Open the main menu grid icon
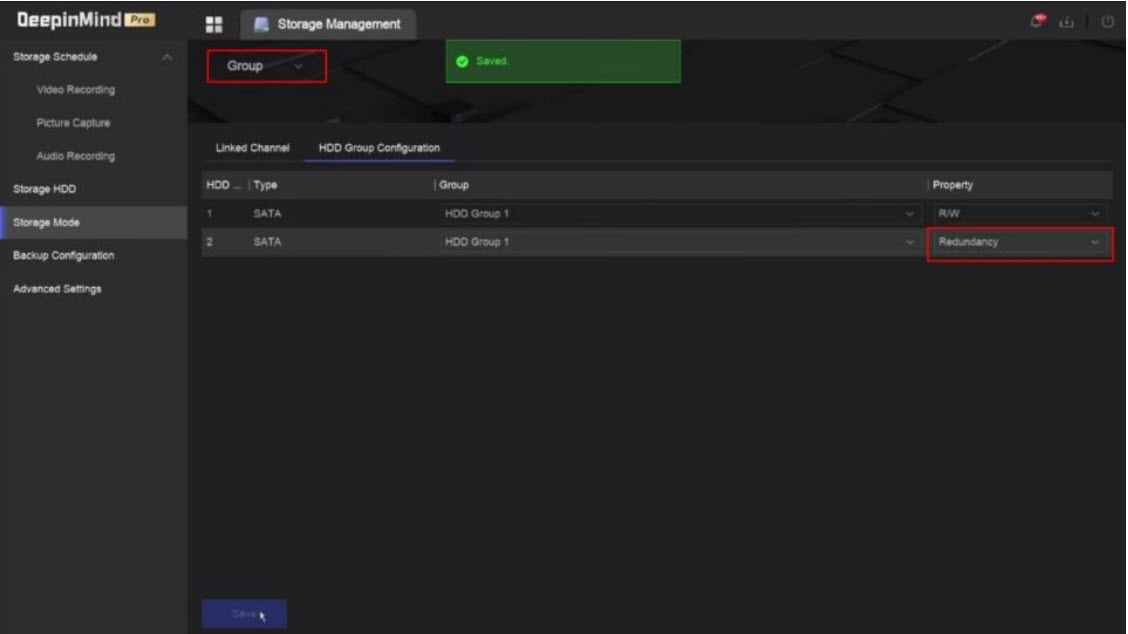The height and width of the screenshot is (634, 1128). (x=214, y=24)
